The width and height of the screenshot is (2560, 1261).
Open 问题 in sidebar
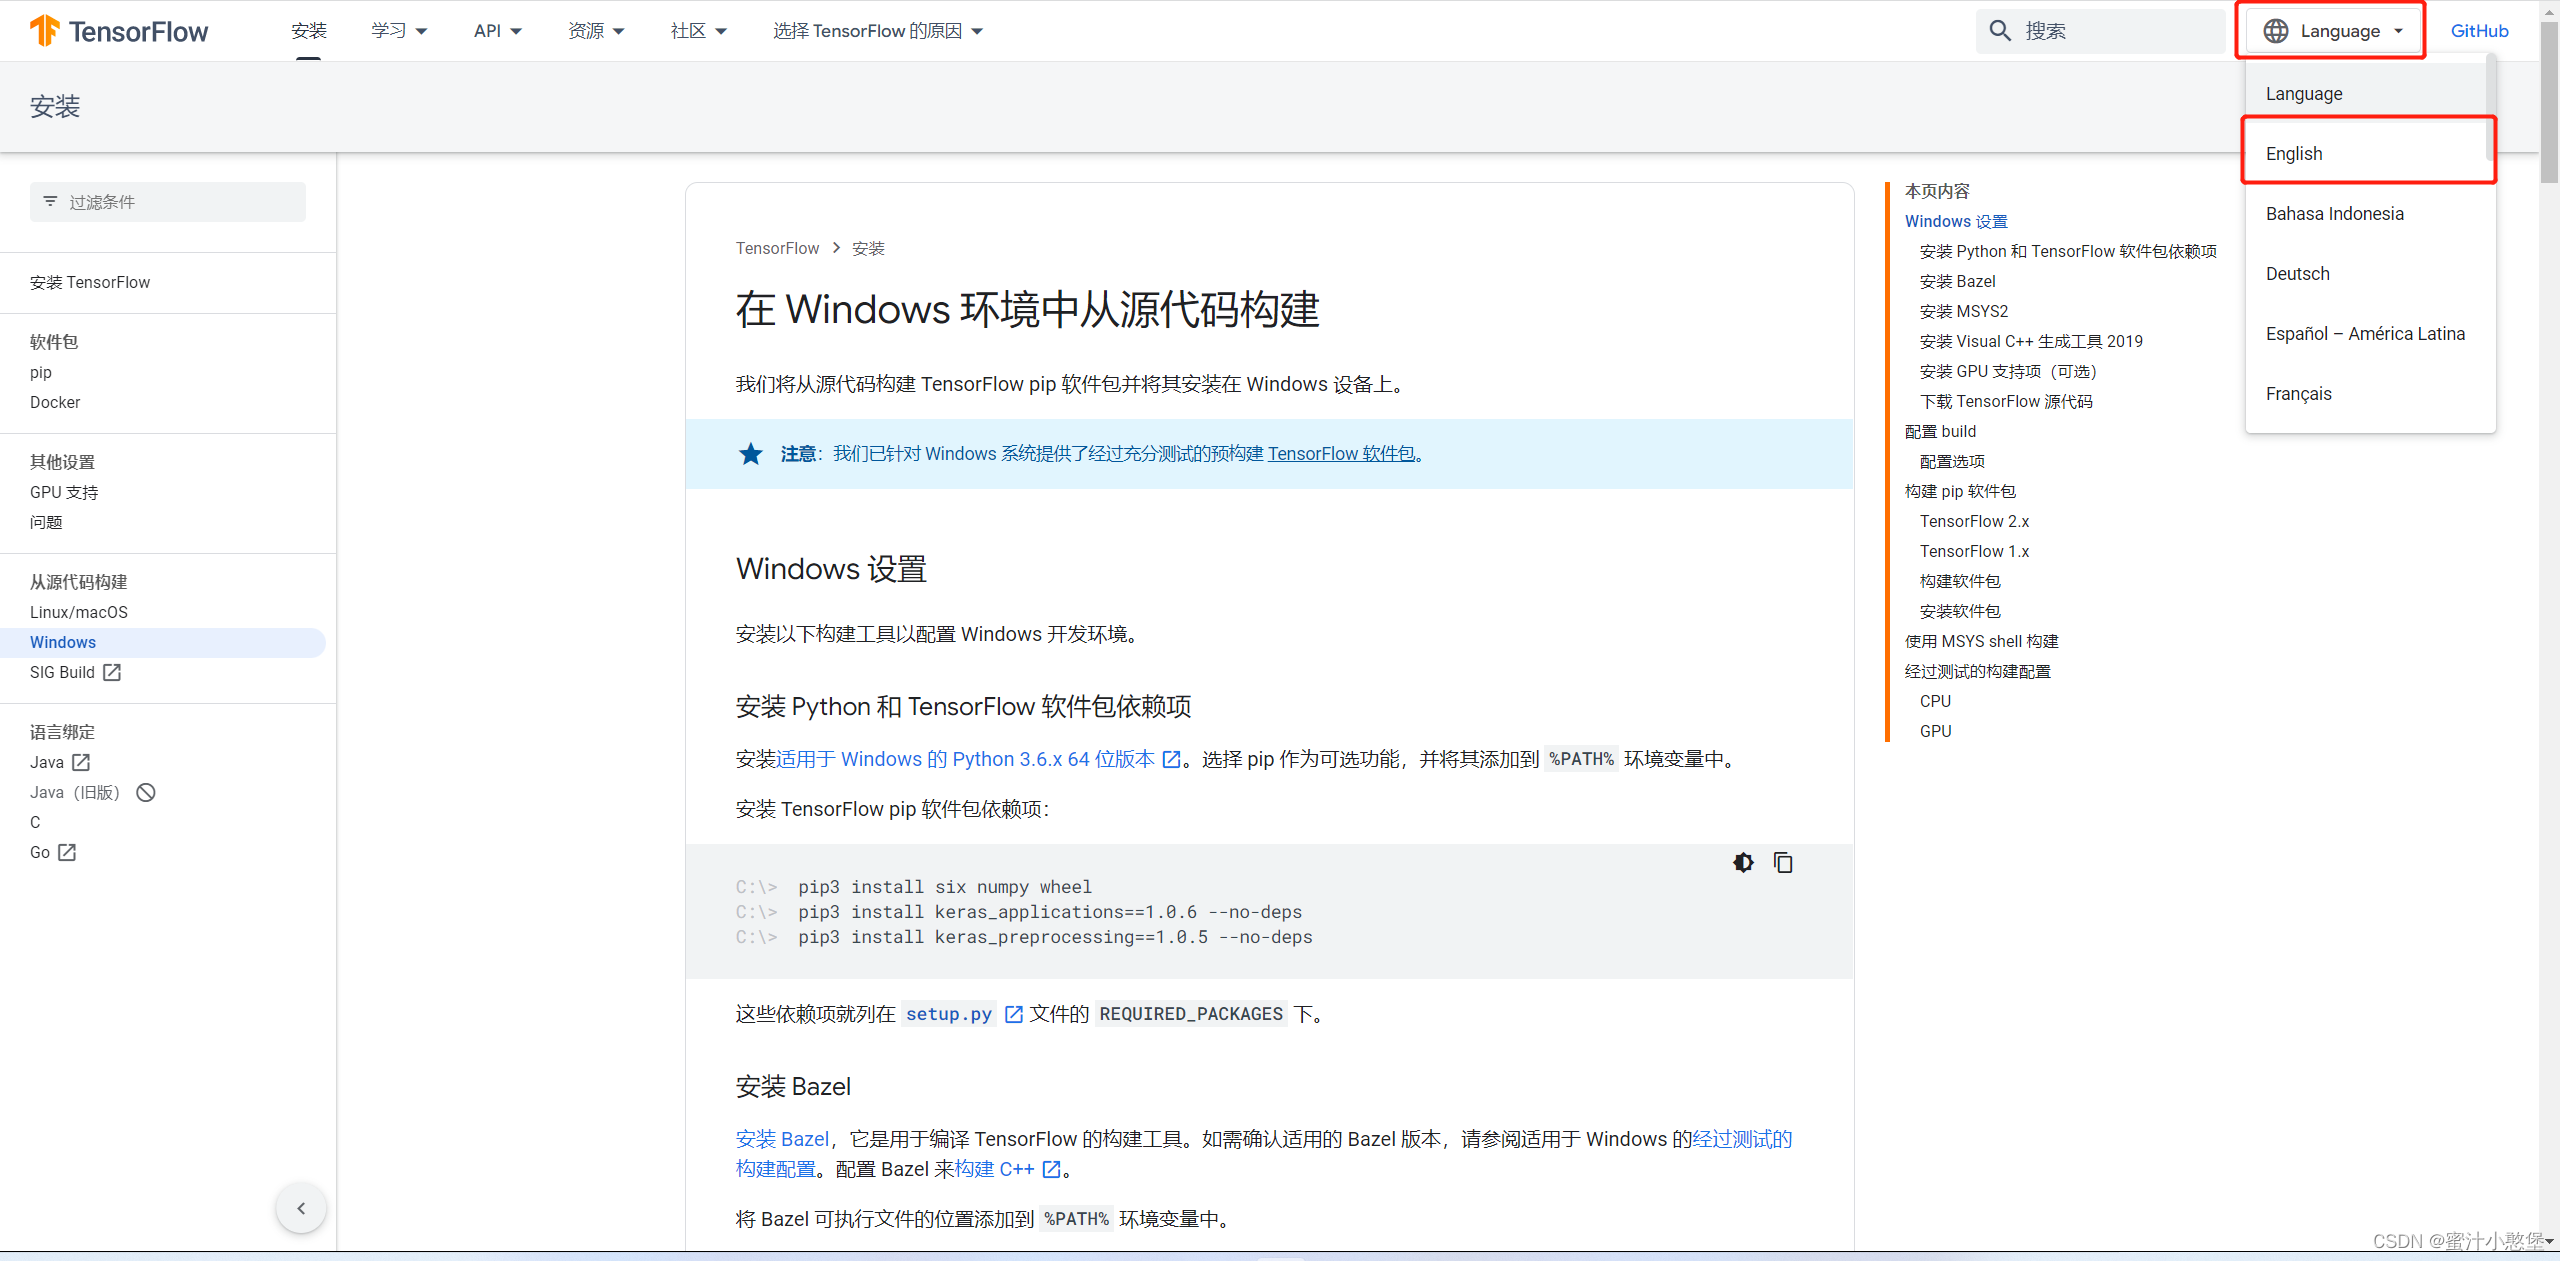point(46,522)
